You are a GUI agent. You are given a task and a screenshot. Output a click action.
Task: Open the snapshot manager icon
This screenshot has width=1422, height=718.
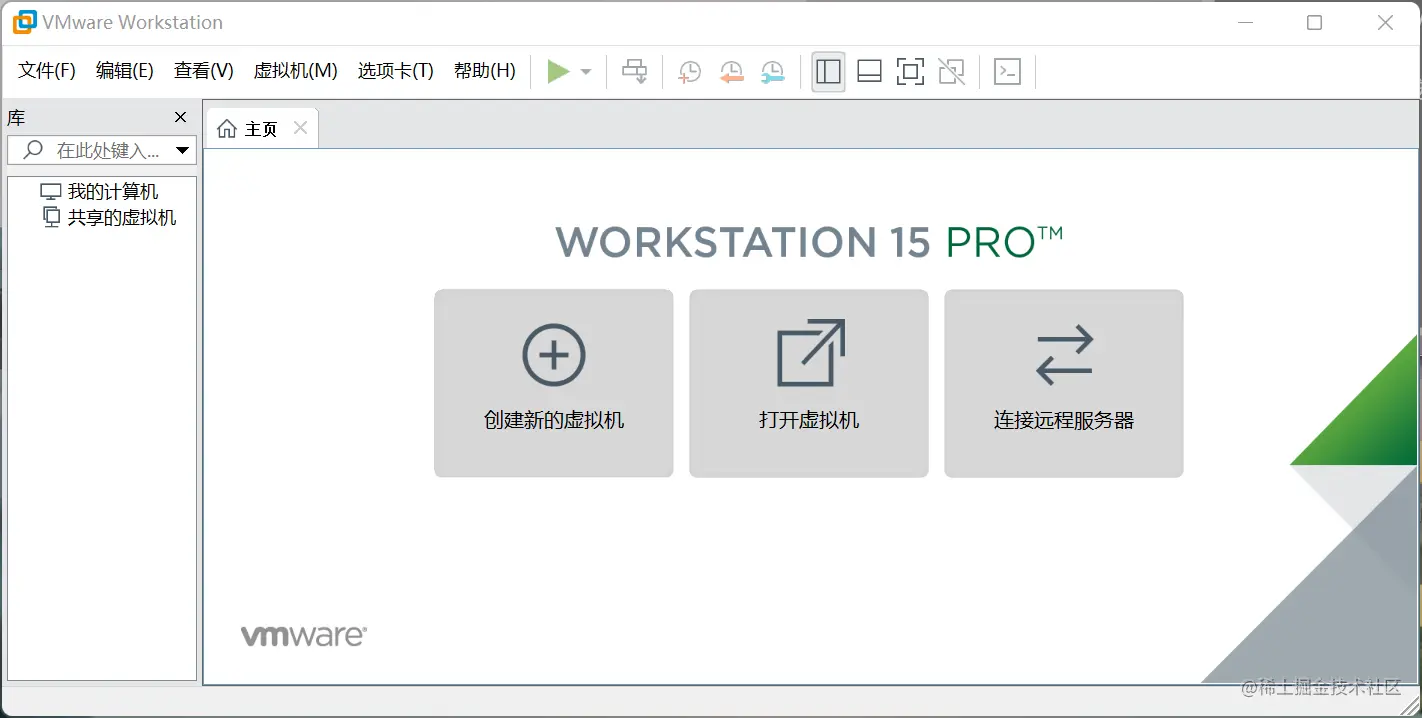(x=772, y=72)
